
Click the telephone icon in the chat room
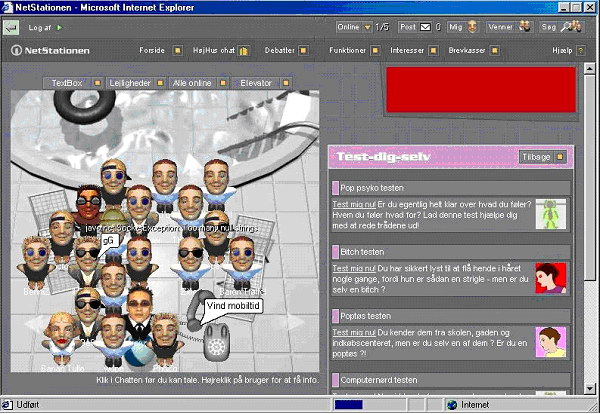point(217,346)
